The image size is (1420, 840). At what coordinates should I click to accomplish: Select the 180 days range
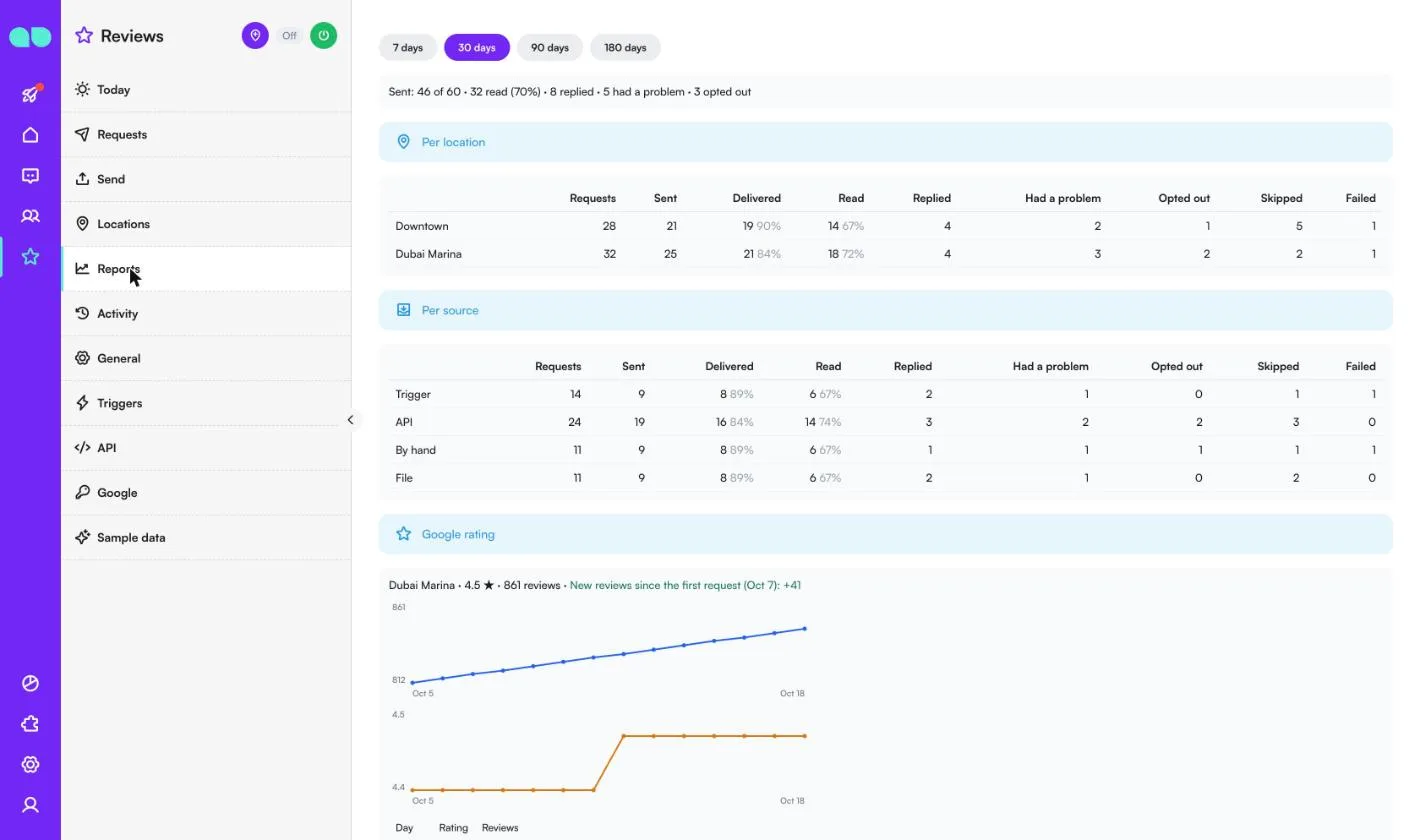(625, 47)
